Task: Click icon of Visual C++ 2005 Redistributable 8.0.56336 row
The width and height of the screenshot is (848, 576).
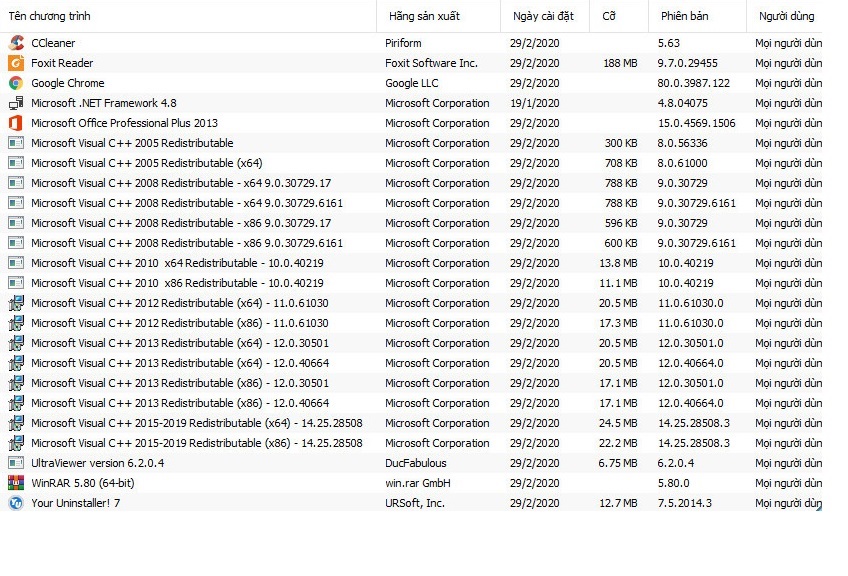Action: click(16, 143)
